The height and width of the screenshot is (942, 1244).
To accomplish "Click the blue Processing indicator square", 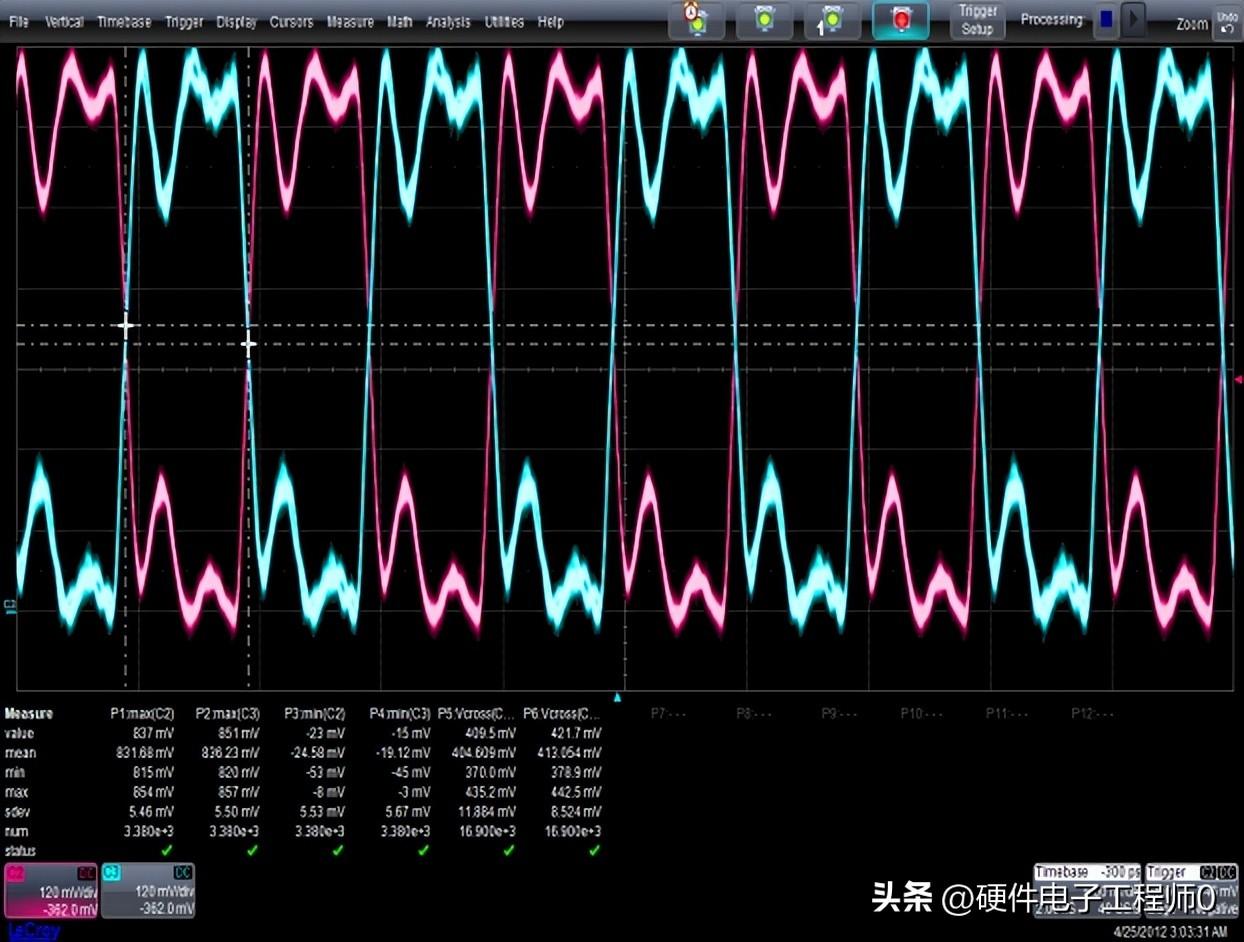I will (x=1106, y=20).
